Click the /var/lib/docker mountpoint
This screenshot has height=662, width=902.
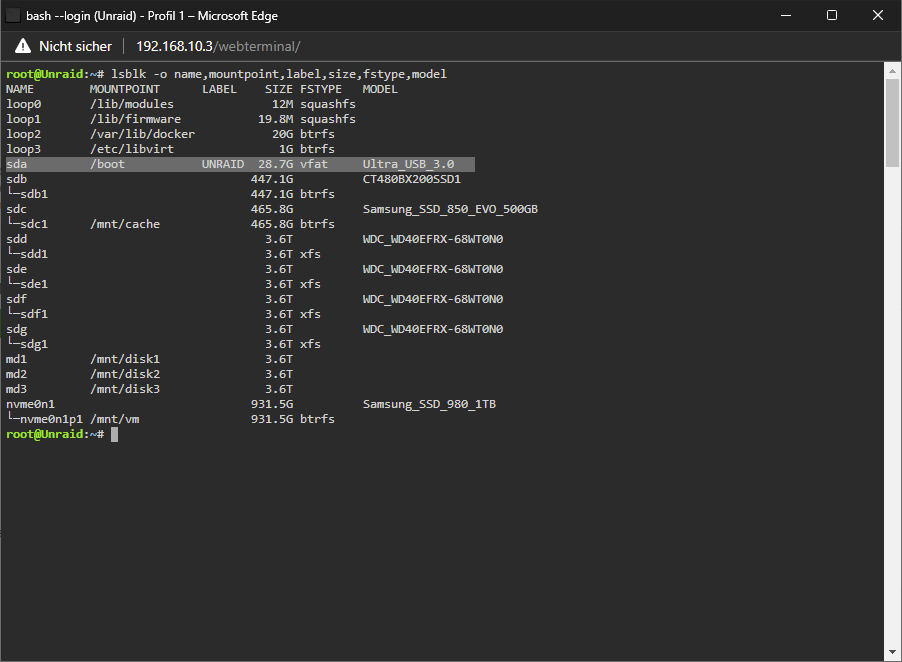[x=142, y=134]
